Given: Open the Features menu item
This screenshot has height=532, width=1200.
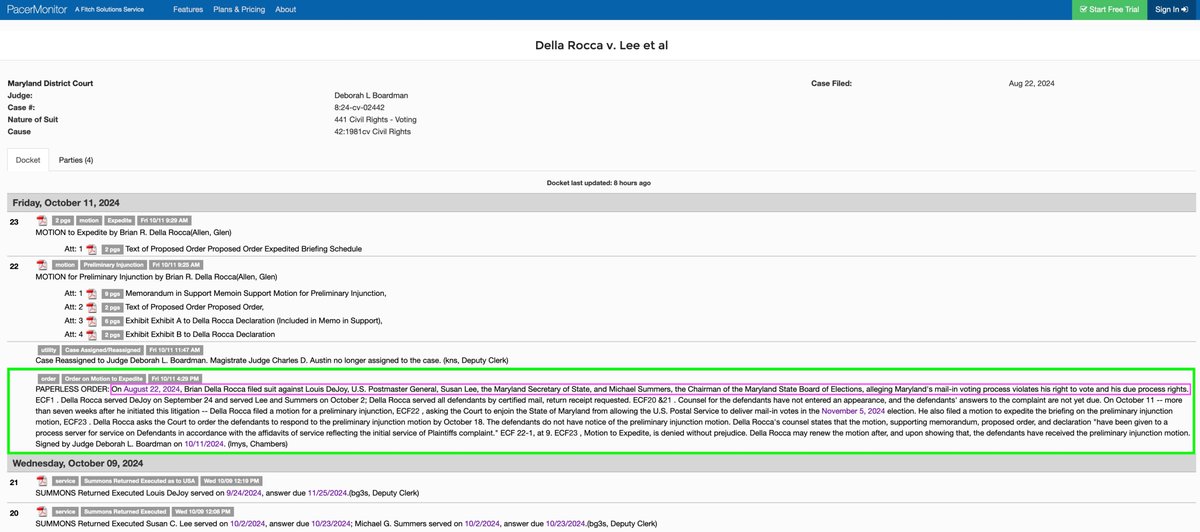Looking at the screenshot, I should 187,10.
